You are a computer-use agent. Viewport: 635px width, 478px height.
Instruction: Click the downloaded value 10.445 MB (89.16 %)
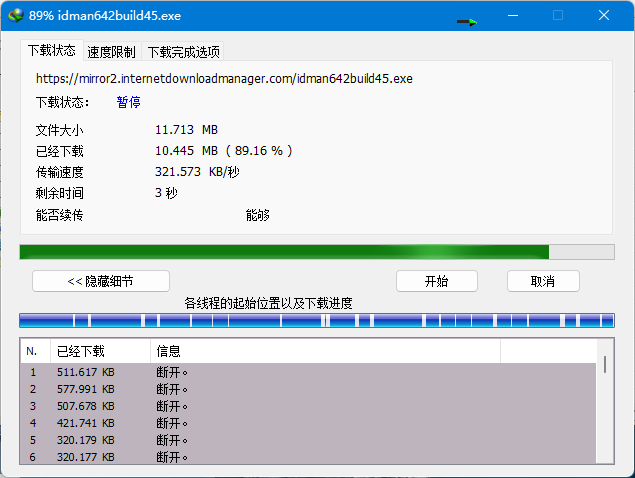coord(224,151)
